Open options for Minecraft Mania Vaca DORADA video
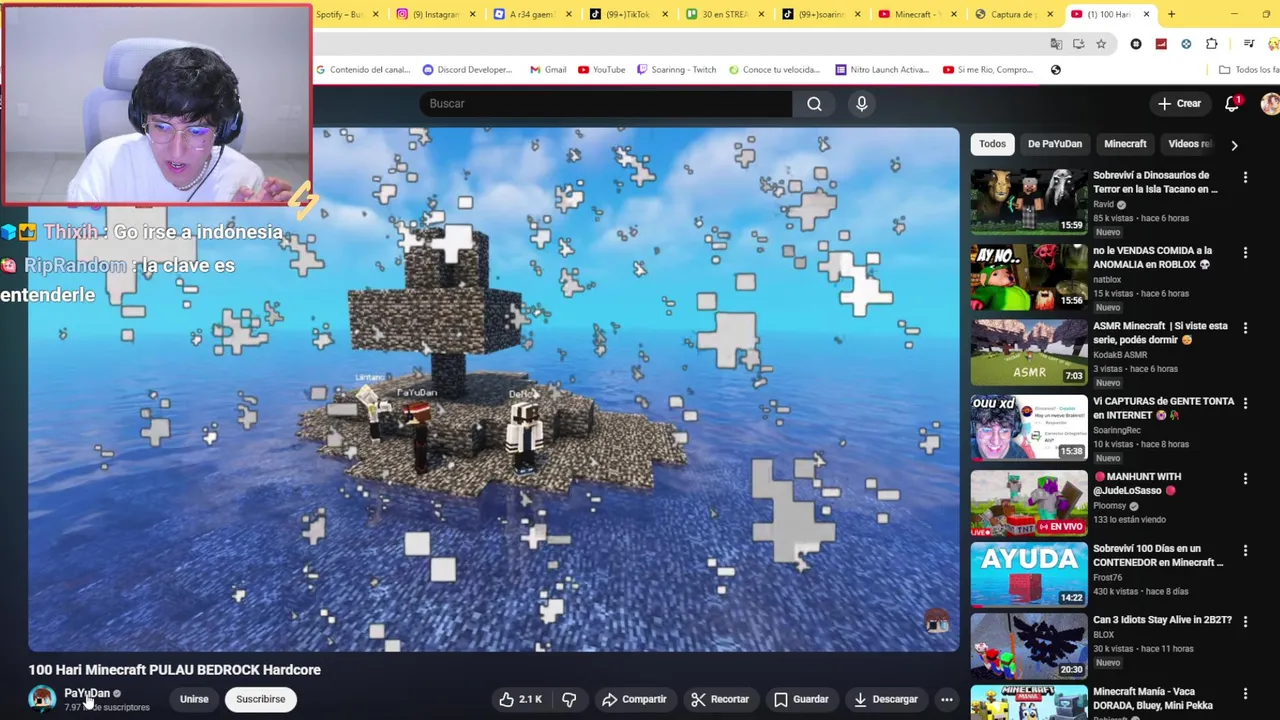 pyautogui.click(x=1245, y=694)
